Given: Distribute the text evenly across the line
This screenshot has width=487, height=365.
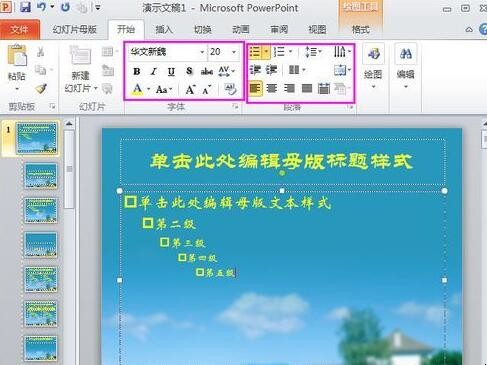Looking at the screenshot, I should (323, 88).
